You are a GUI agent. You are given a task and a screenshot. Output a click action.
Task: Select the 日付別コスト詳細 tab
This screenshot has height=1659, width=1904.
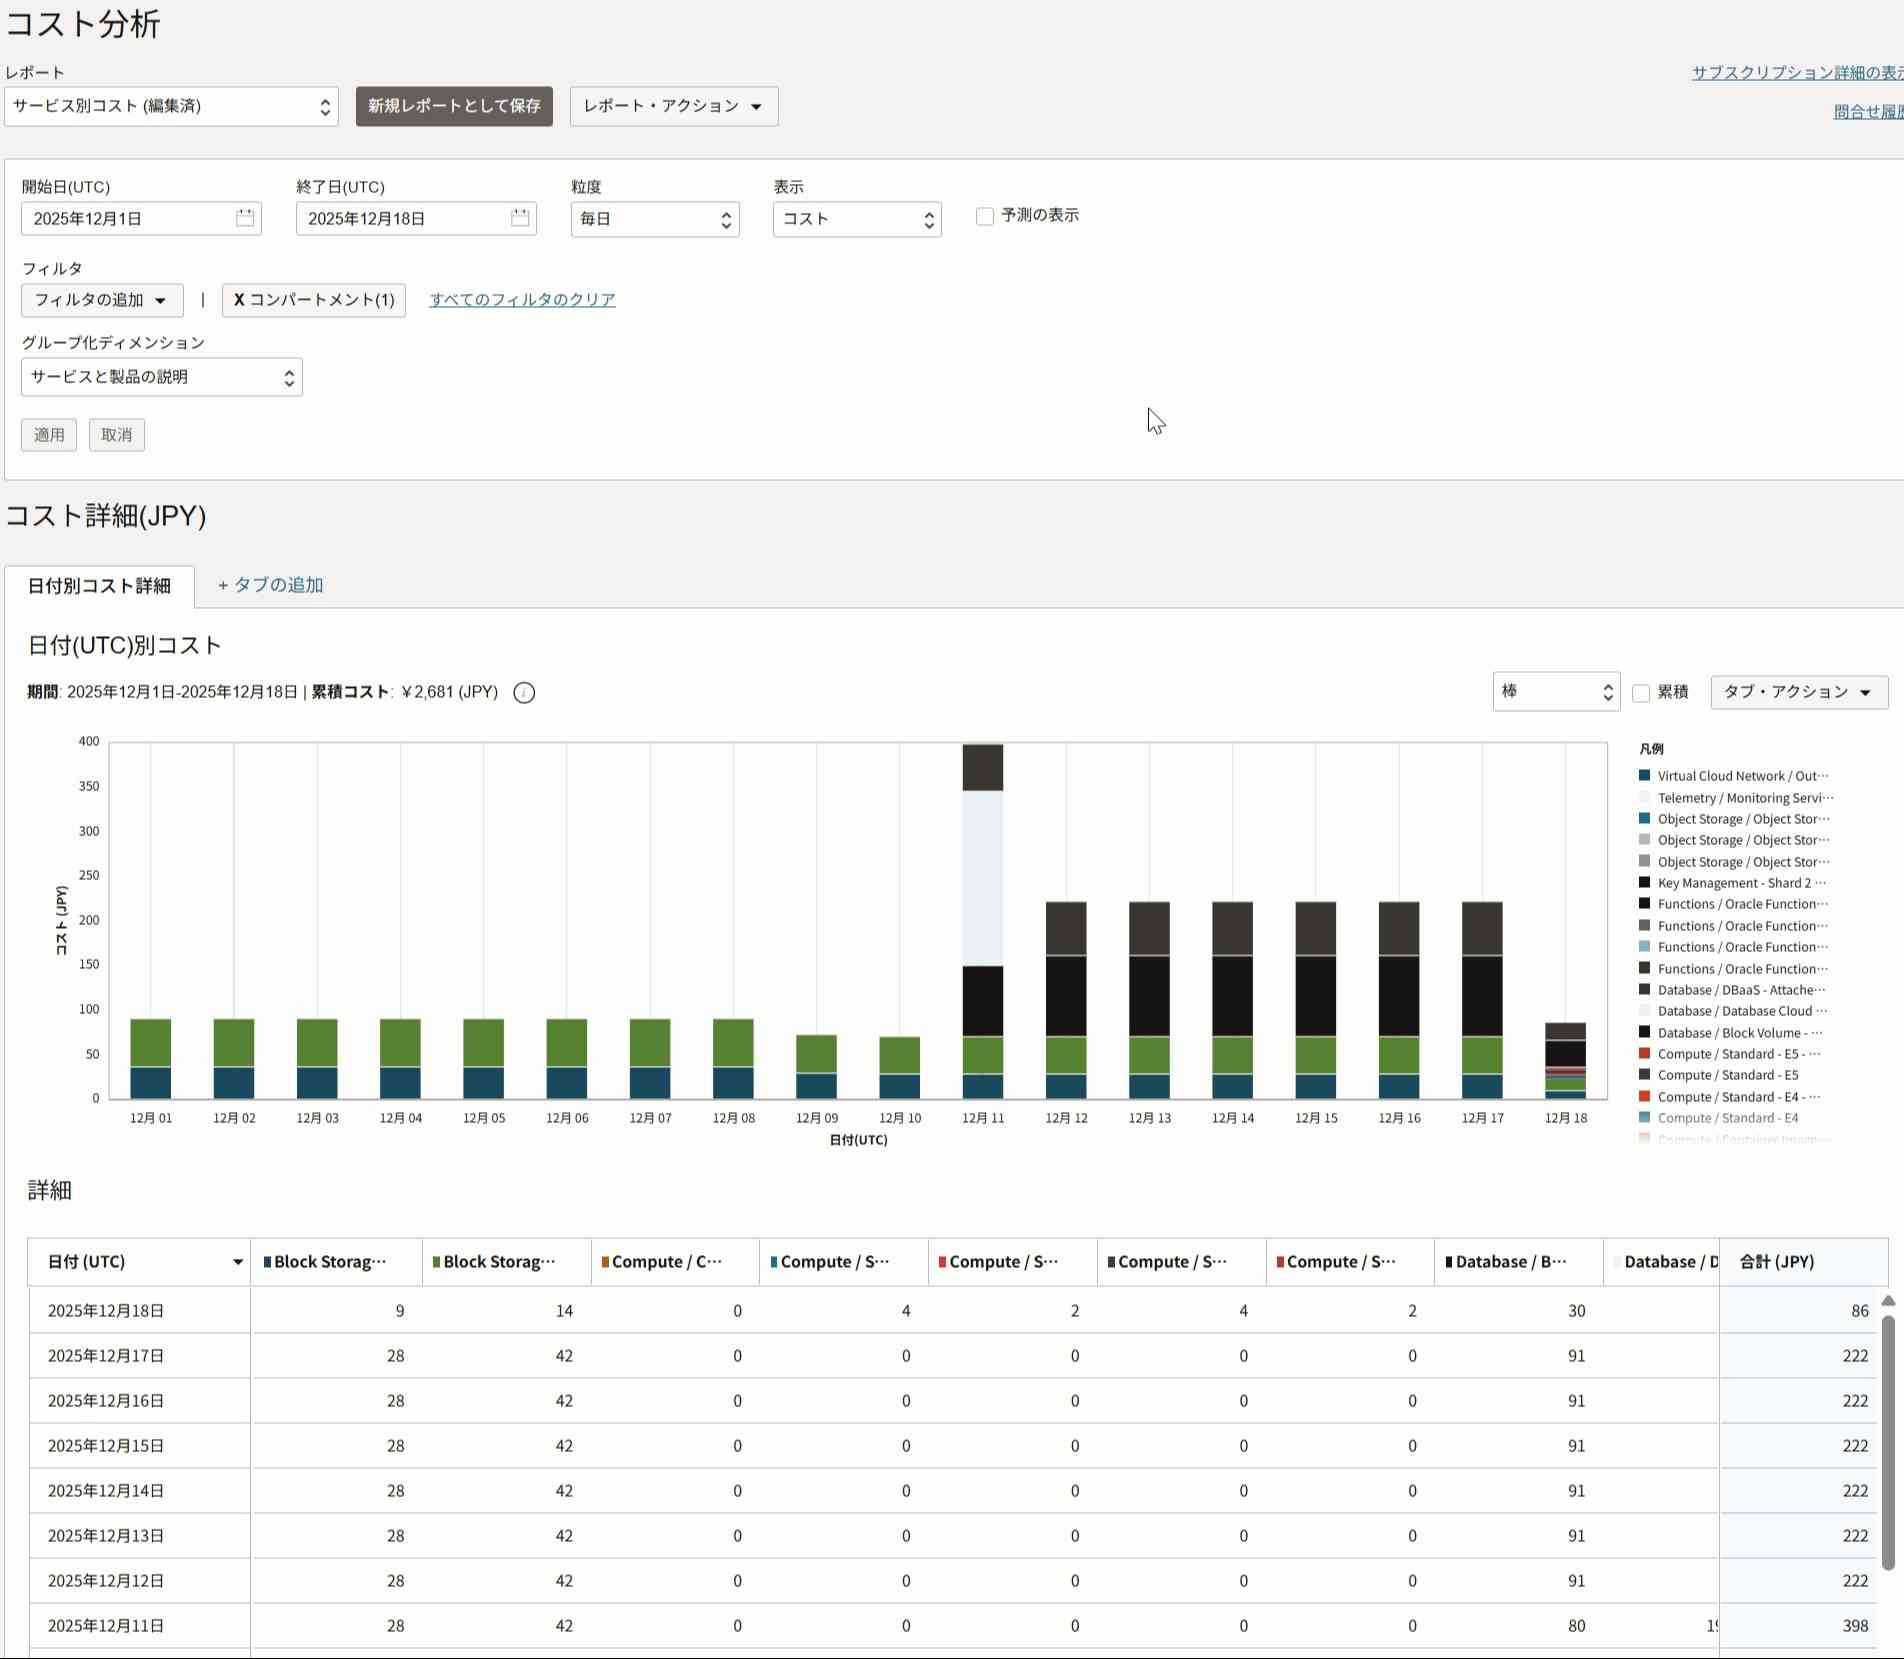tap(99, 586)
